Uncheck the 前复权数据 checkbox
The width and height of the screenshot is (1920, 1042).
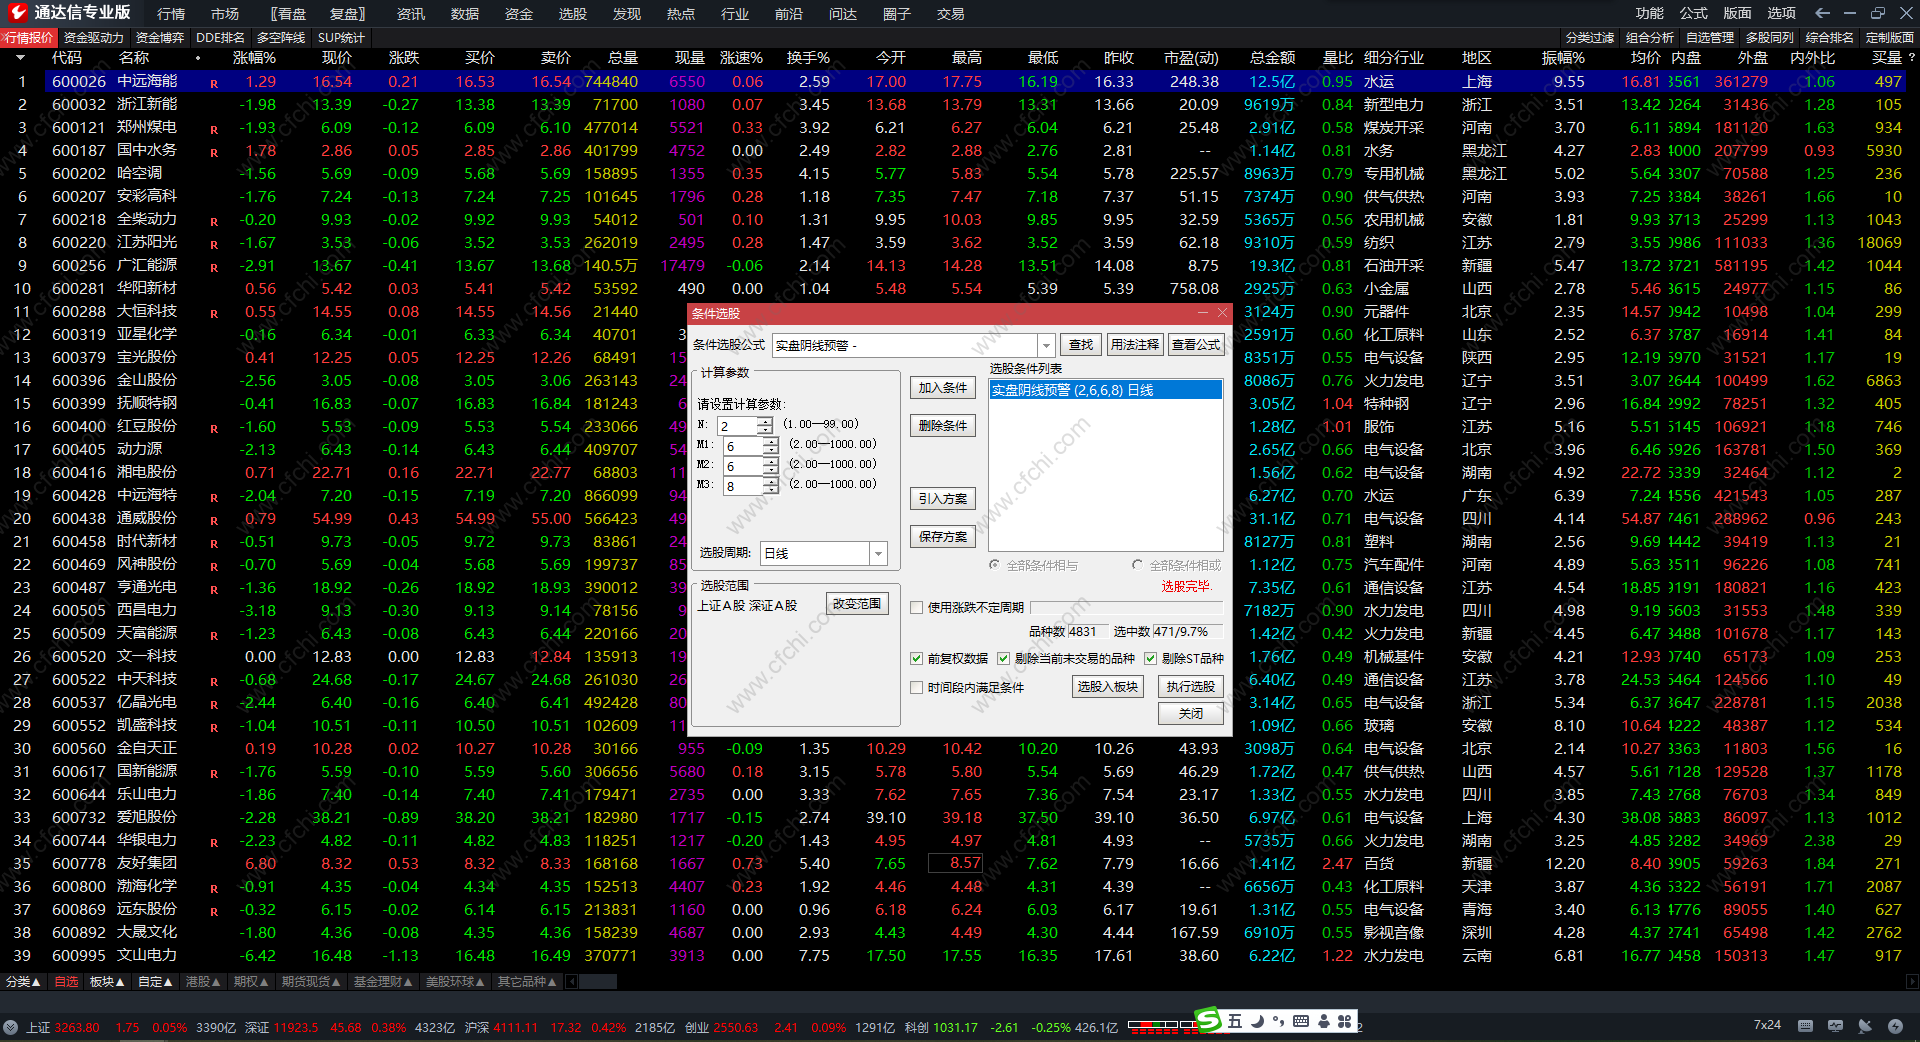tap(916, 658)
